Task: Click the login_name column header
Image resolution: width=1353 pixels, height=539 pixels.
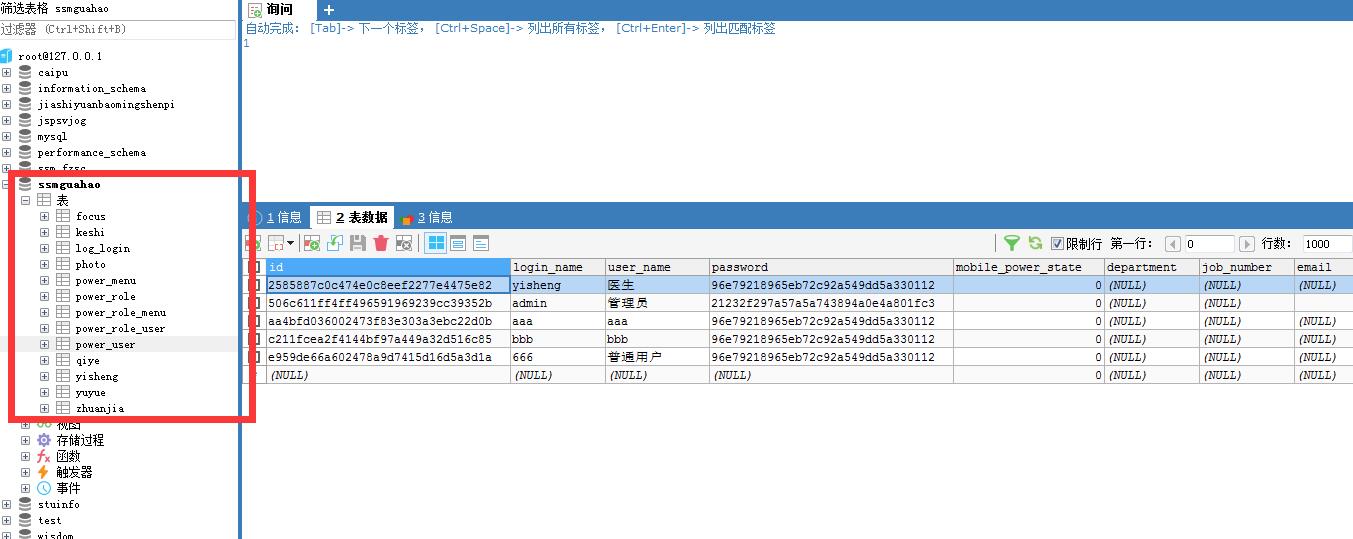Action: (558, 267)
